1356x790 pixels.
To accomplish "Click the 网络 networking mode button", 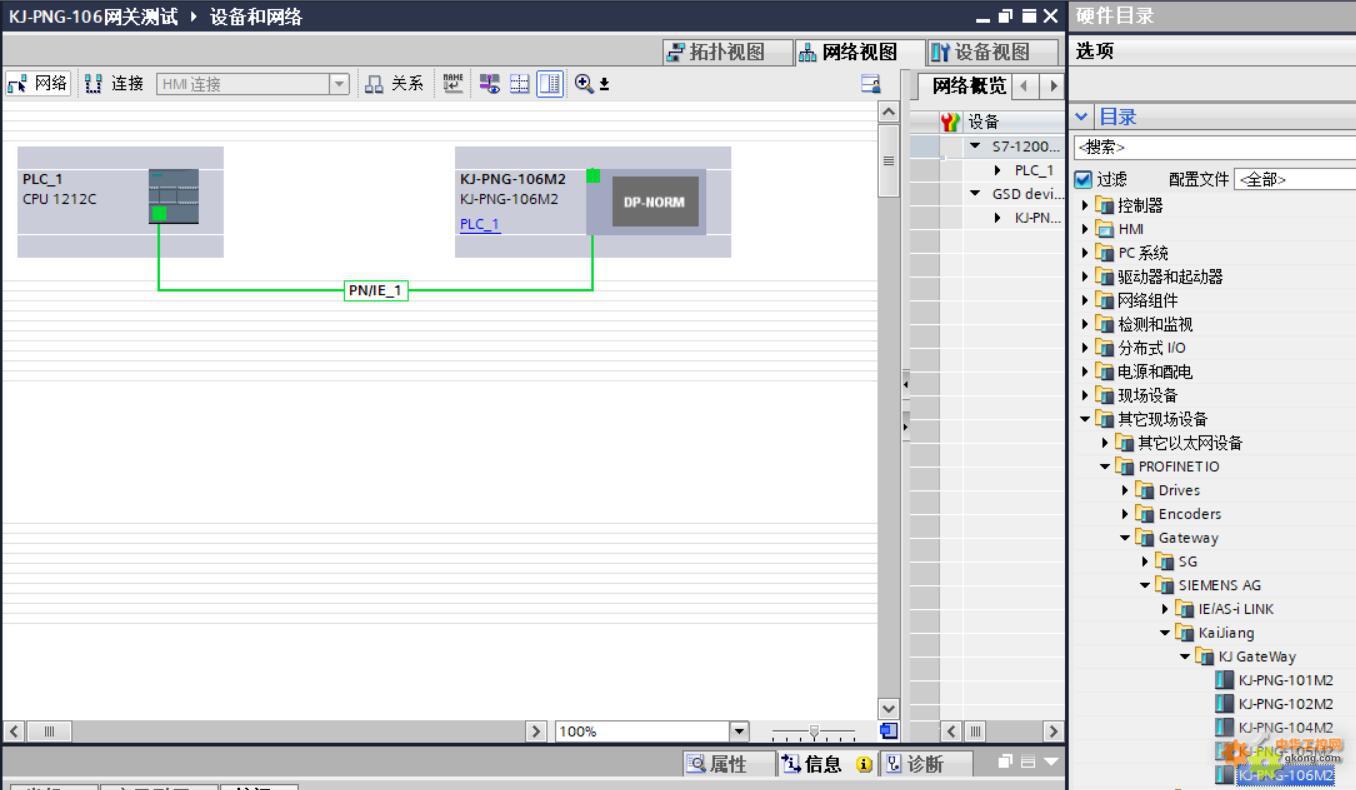I will pyautogui.click(x=38, y=84).
